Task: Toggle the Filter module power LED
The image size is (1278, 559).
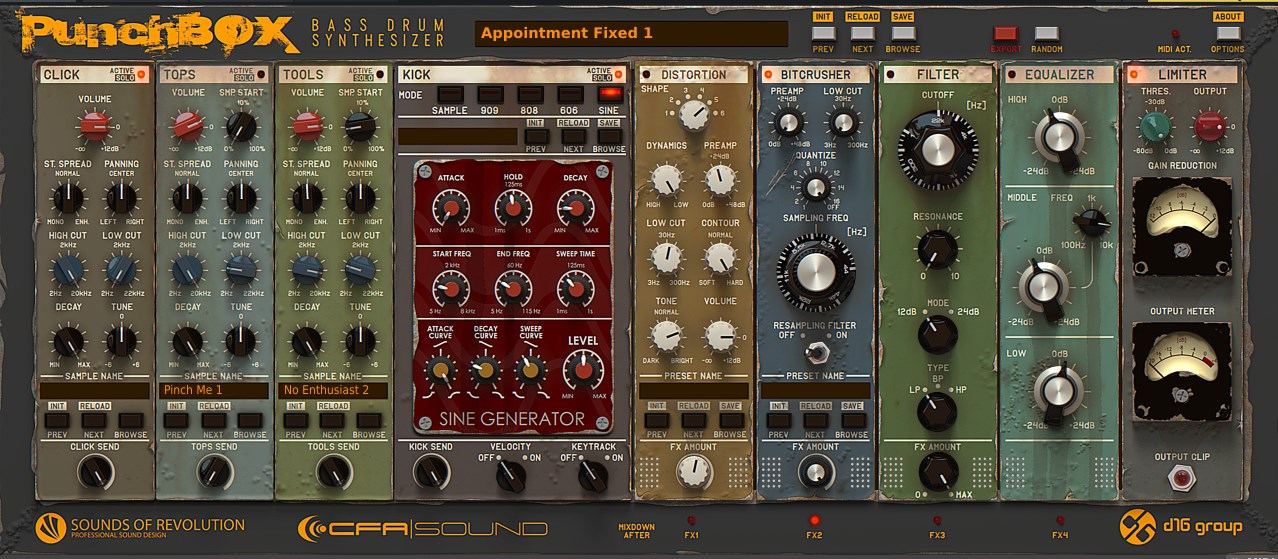Action: click(892, 74)
